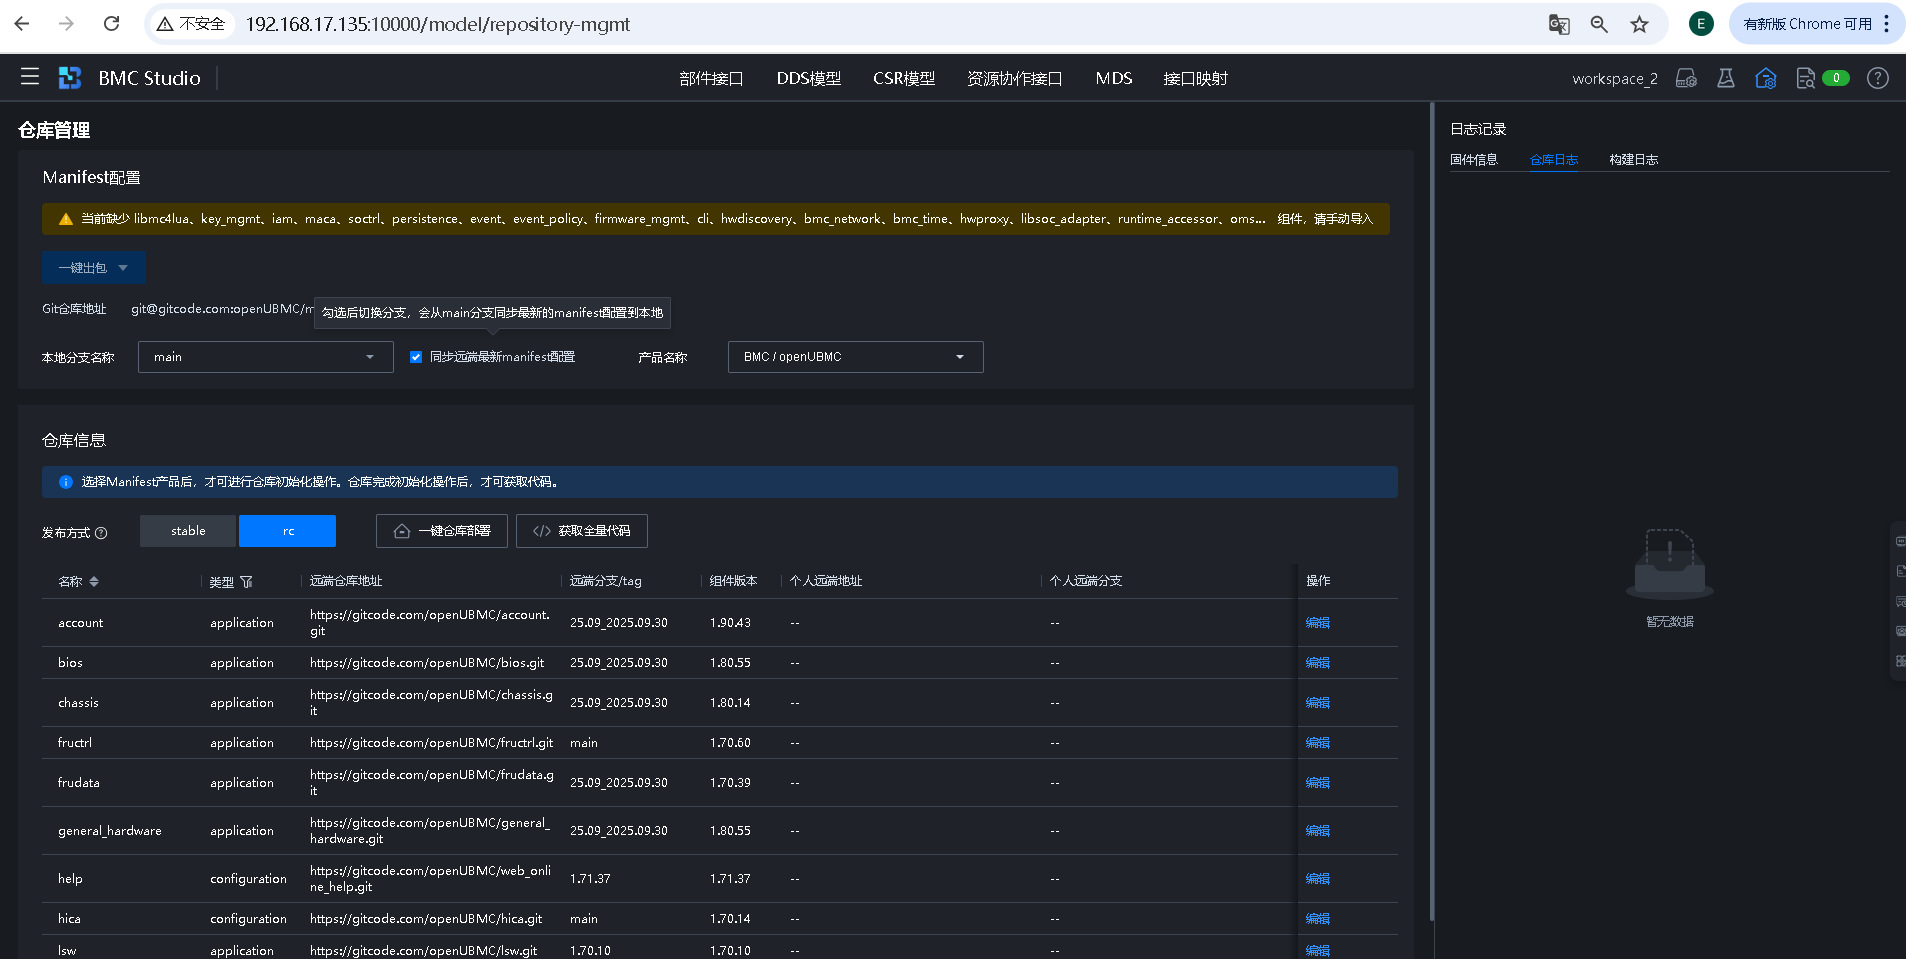Open the 产品名称 BMC / openUBMC dropdown
Viewport: 1906px width, 959px height.
(855, 357)
